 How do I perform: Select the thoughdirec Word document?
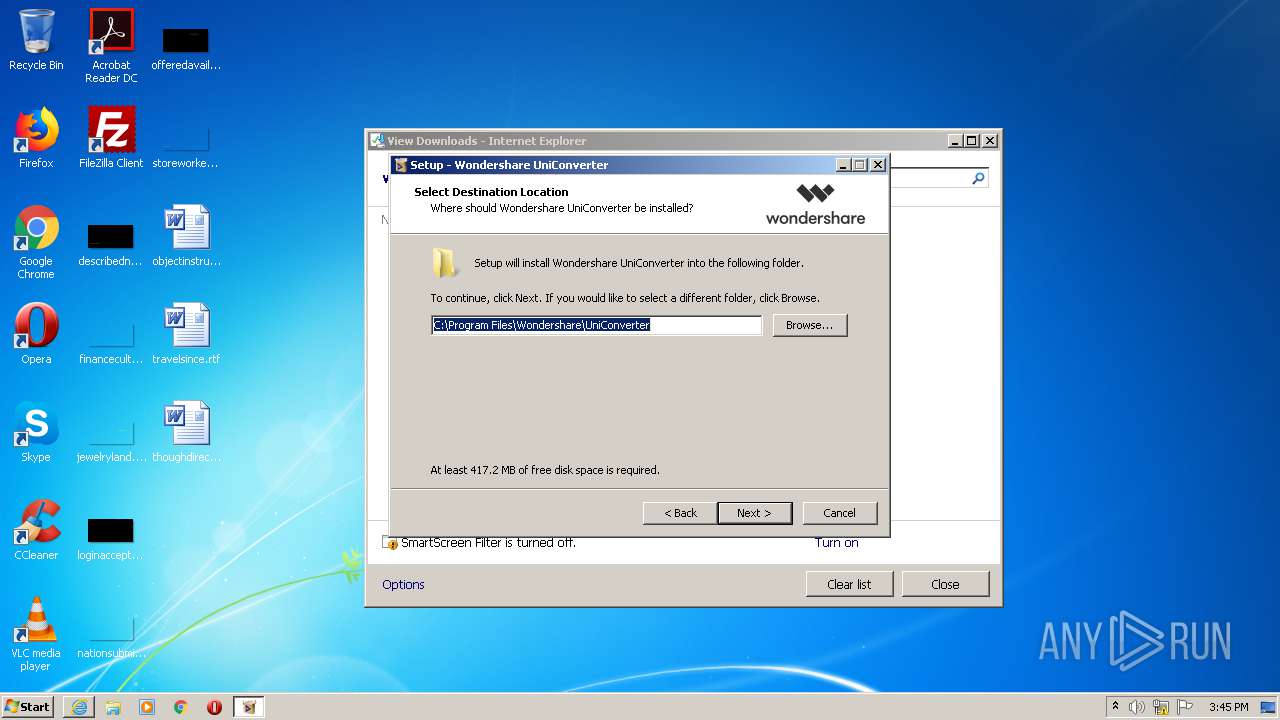tap(186, 432)
